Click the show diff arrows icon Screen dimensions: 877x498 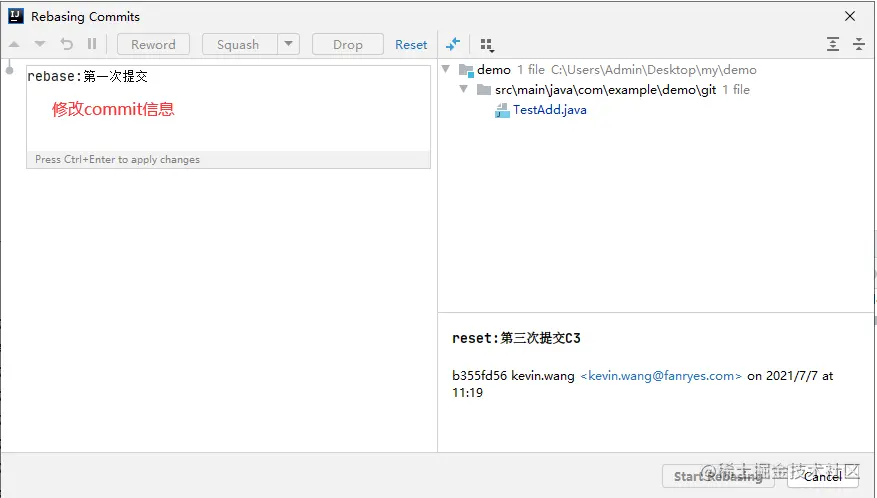(x=452, y=44)
